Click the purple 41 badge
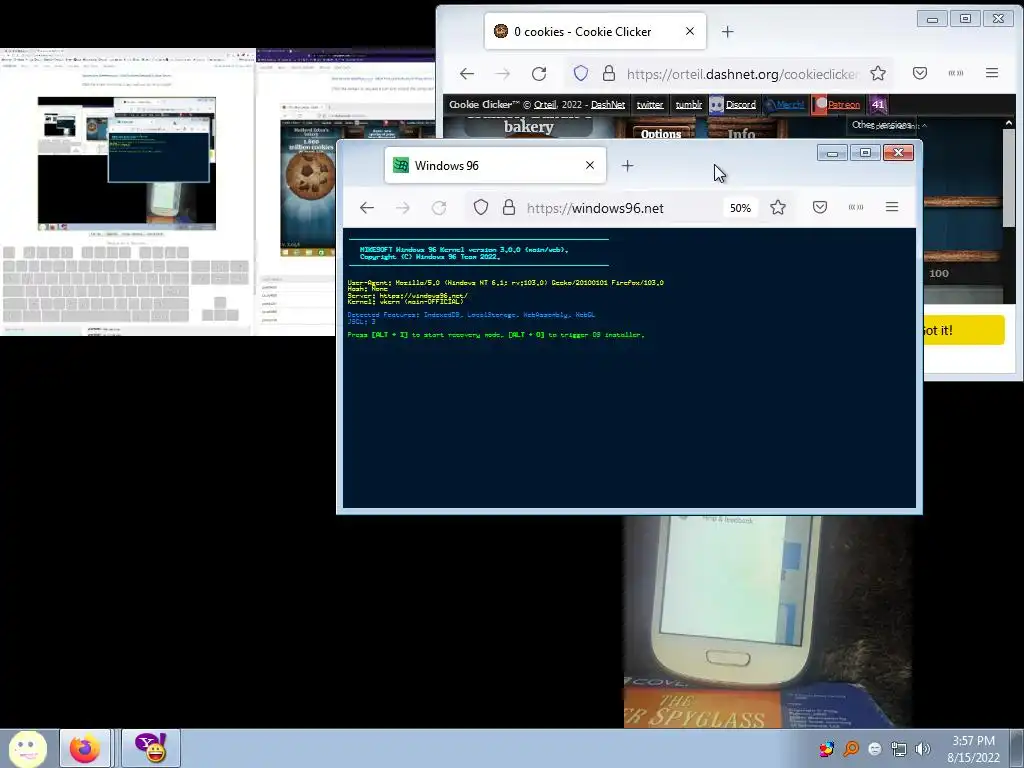The height and width of the screenshot is (768, 1024). click(878, 104)
